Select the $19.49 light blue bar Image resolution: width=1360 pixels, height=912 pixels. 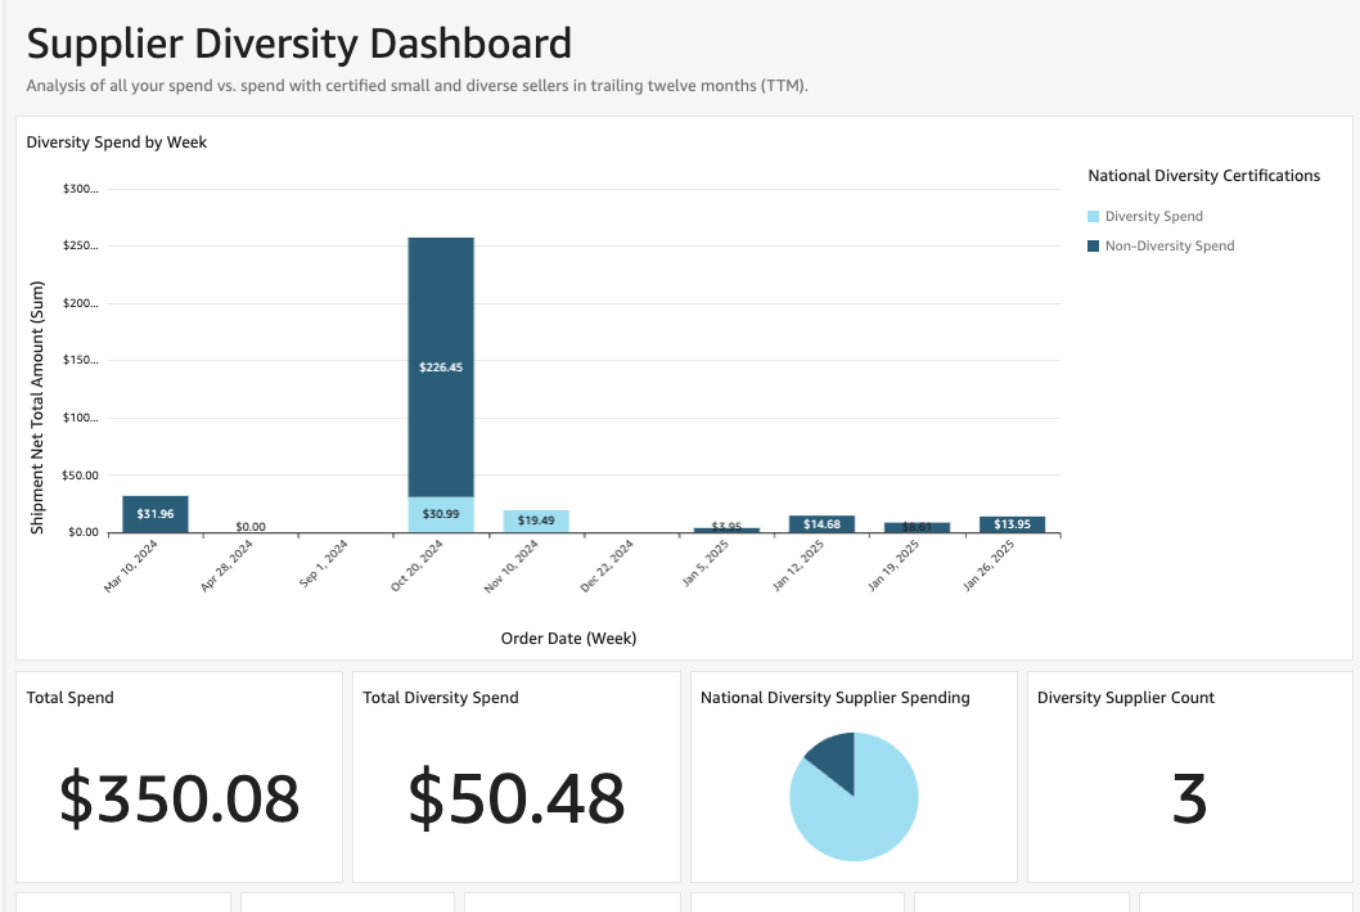[536, 520]
